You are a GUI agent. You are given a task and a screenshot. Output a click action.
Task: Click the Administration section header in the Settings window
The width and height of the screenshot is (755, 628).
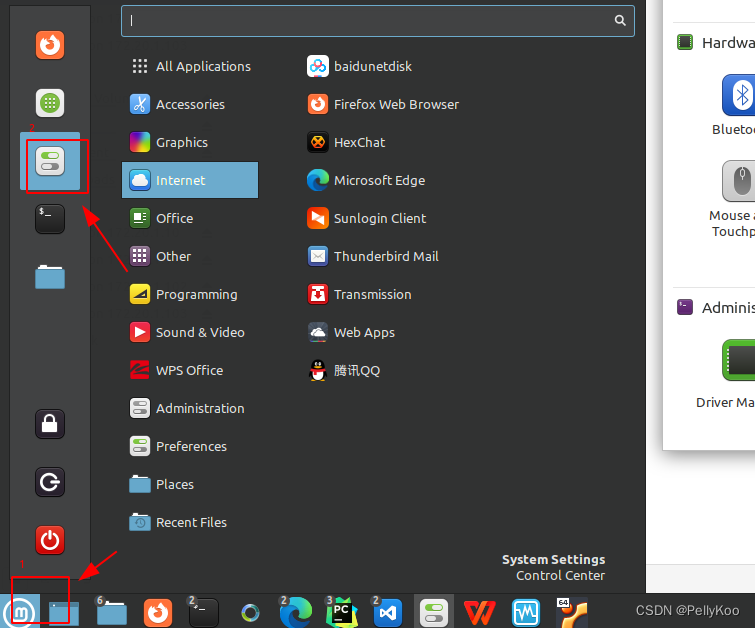coord(716,307)
